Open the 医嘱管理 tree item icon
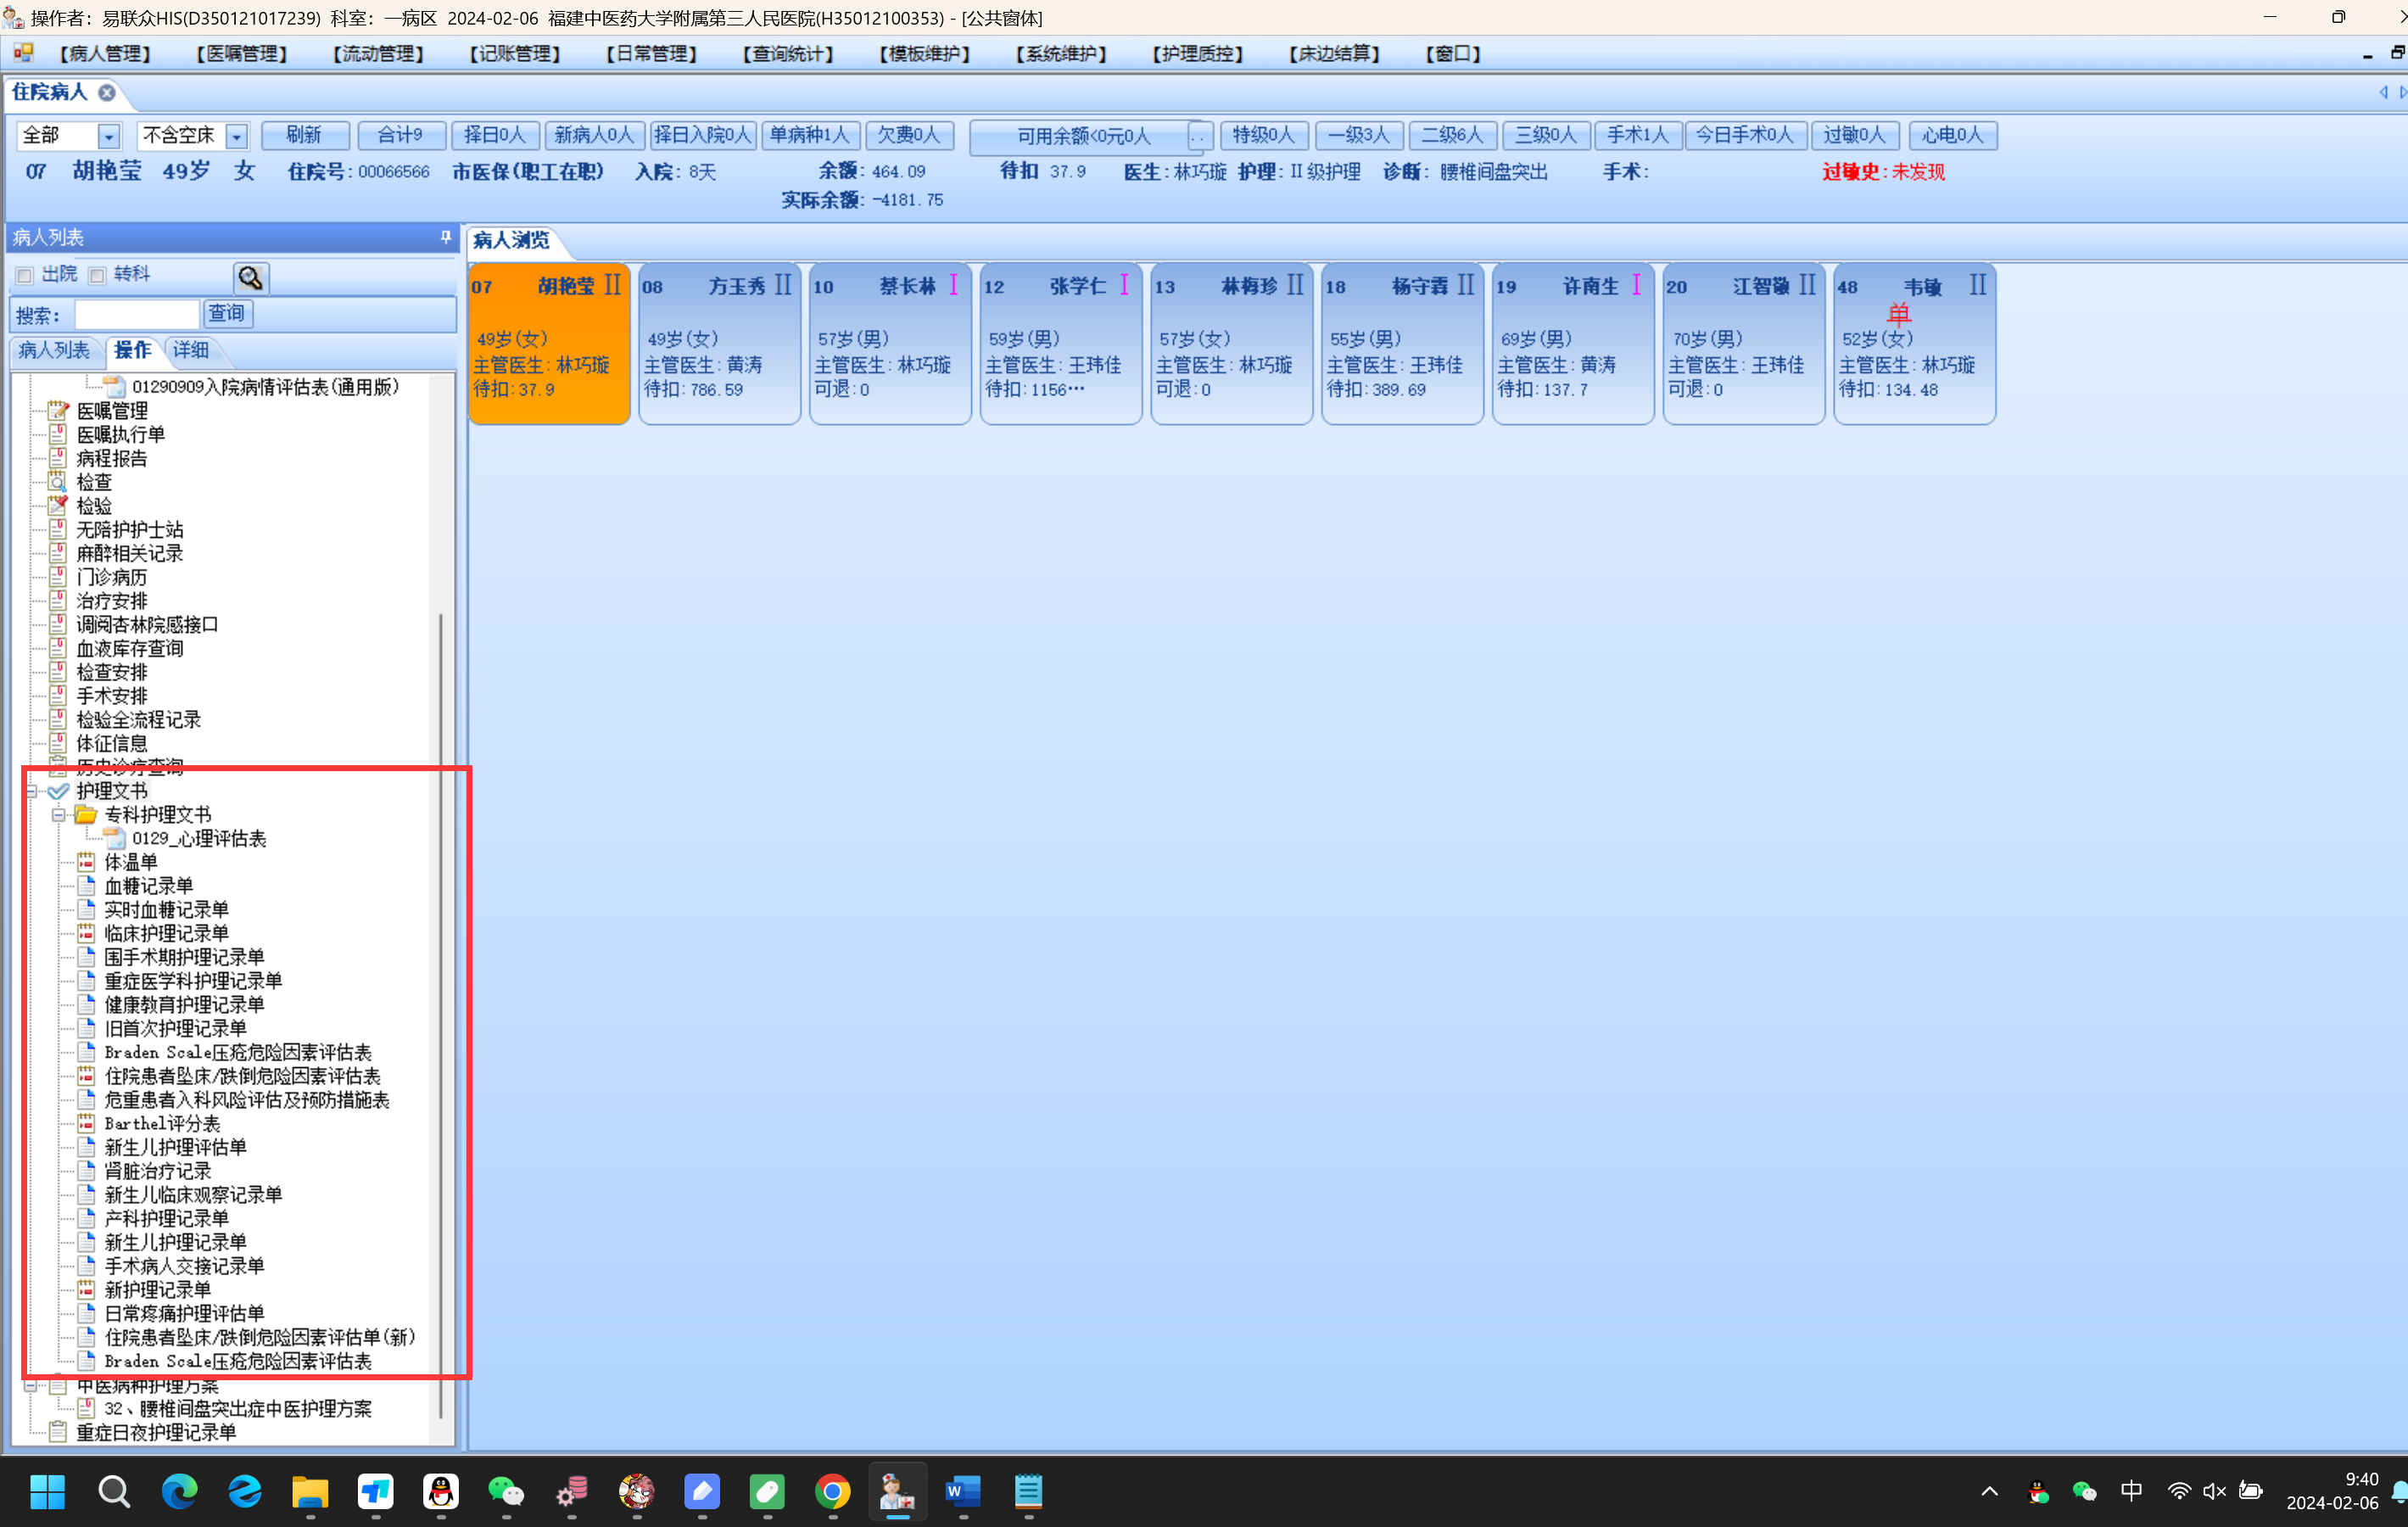The image size is (2408, 1527). coord(58,411)
